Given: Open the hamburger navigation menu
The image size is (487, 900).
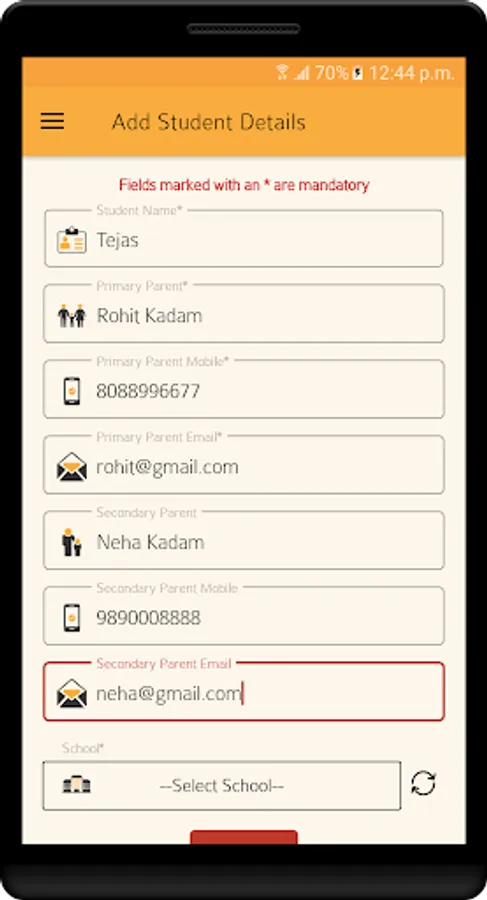Looking at the screenshot, I should [x=52, y=121].
